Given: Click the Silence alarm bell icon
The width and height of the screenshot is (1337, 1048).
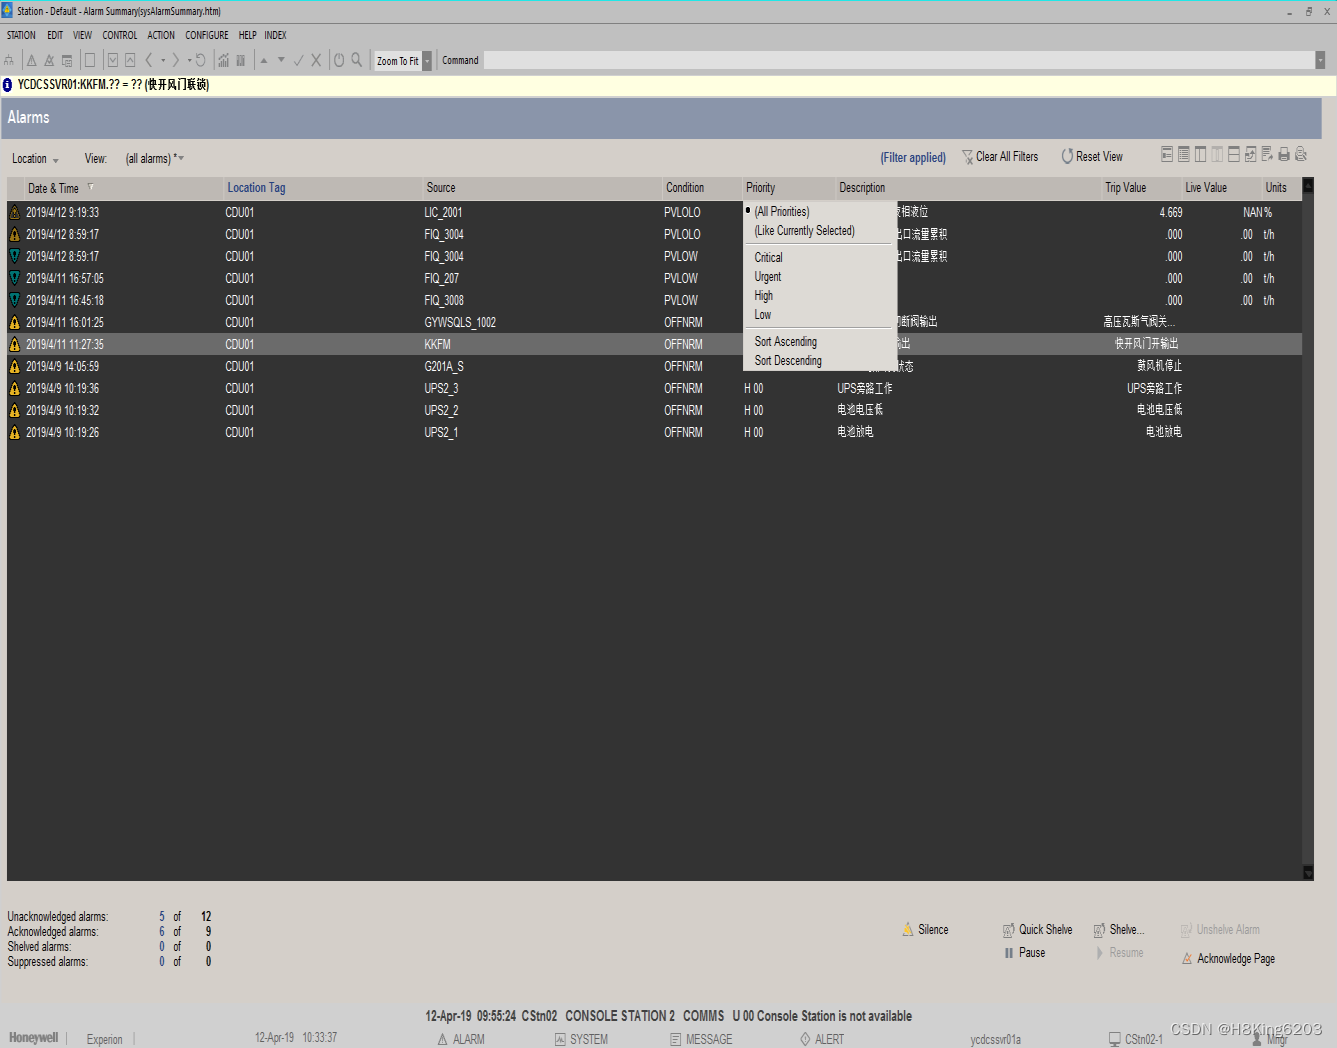Looking at the screenshot, I should click(x=908, y=929).
